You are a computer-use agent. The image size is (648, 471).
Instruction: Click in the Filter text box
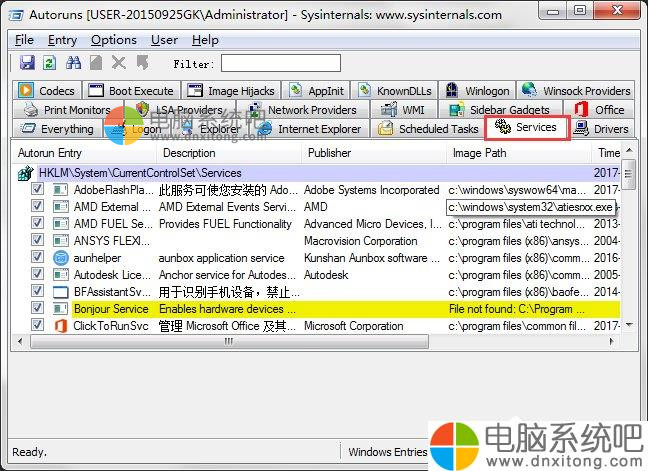tap(281, 63)
